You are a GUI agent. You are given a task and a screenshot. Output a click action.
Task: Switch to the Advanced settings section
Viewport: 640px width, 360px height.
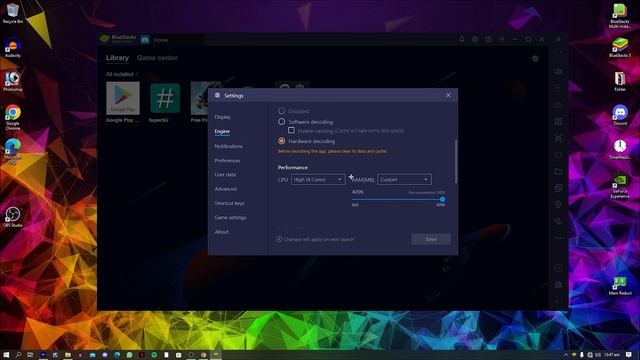coord(225,189)
